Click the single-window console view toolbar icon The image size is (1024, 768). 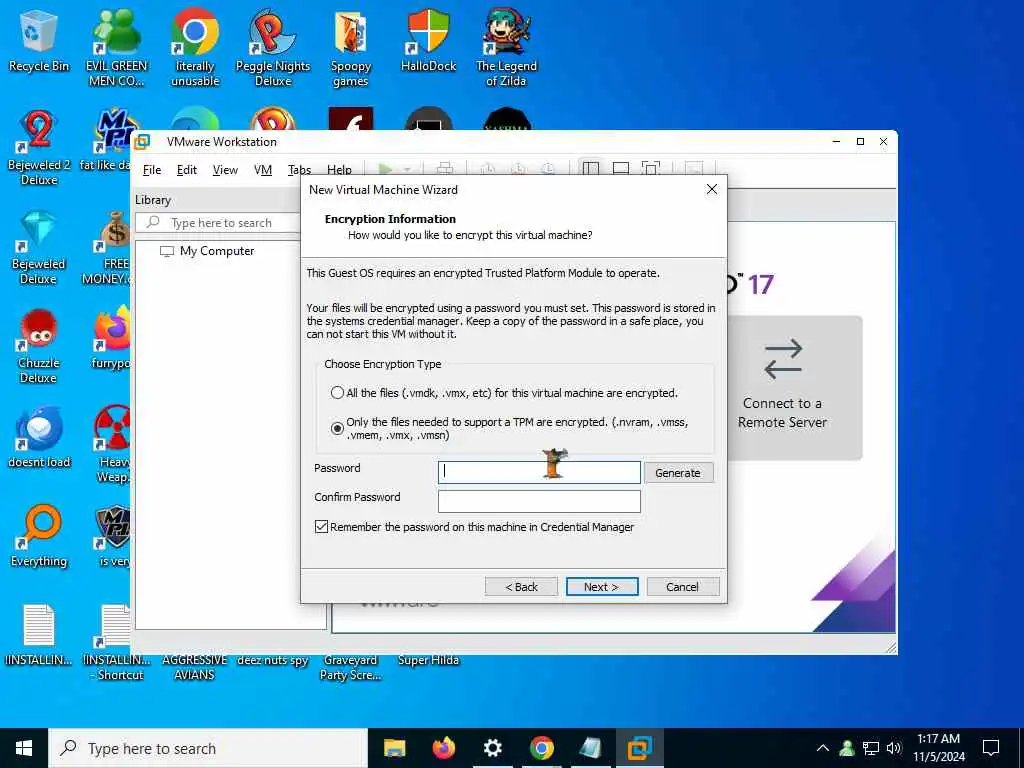click(x=620, y=168)
